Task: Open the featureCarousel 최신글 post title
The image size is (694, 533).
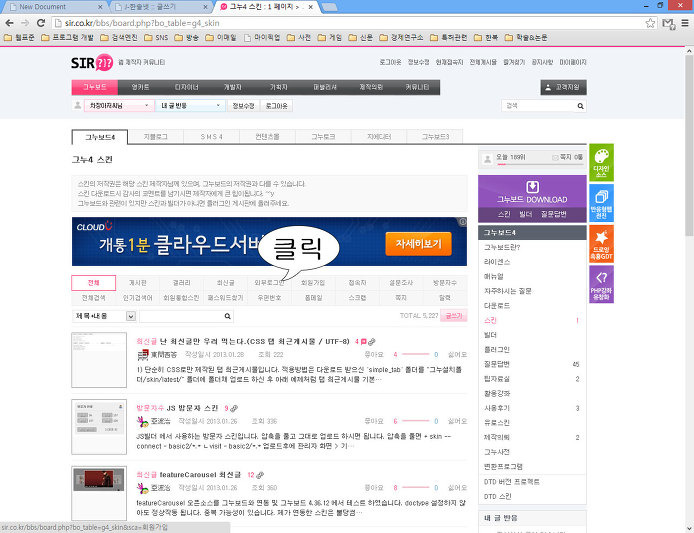Action: [x=200, y=475]
